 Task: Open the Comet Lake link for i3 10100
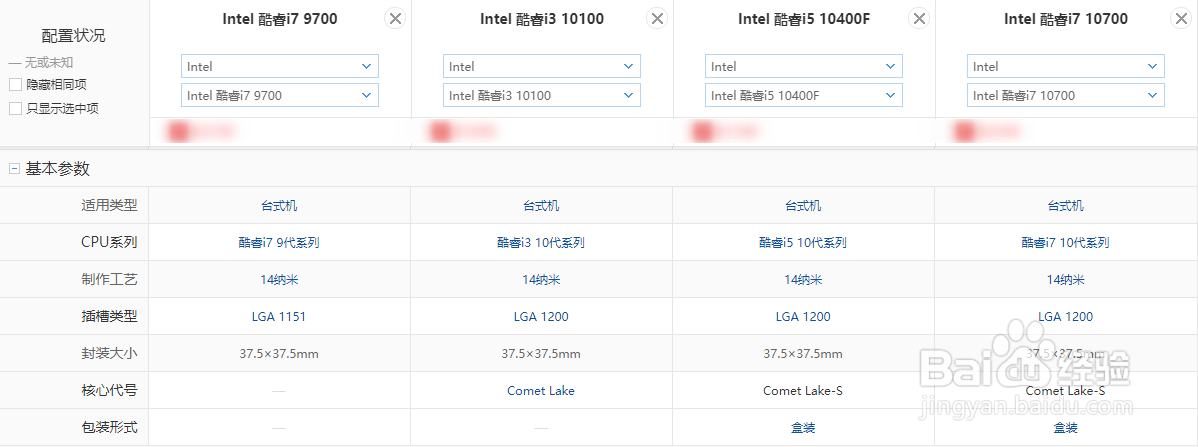(541, 390)
